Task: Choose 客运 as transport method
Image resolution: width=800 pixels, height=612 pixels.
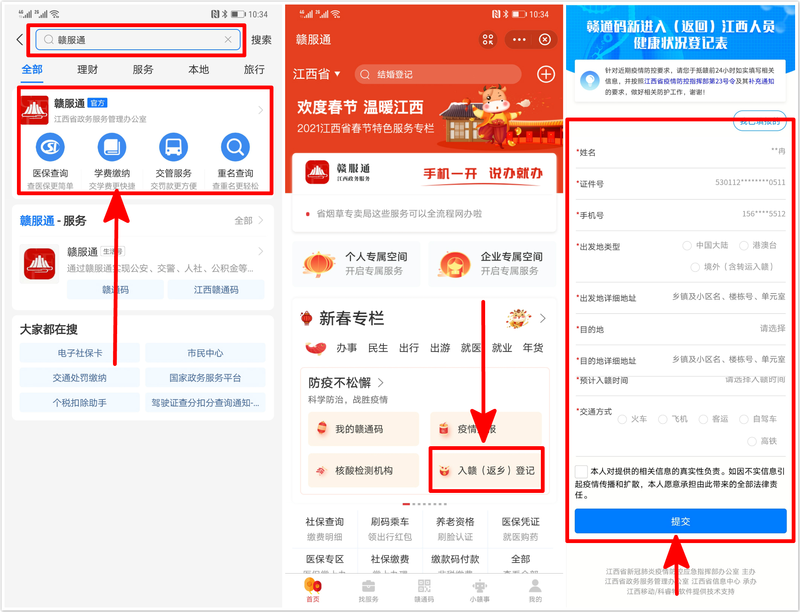Action: (x=704, y=419)
